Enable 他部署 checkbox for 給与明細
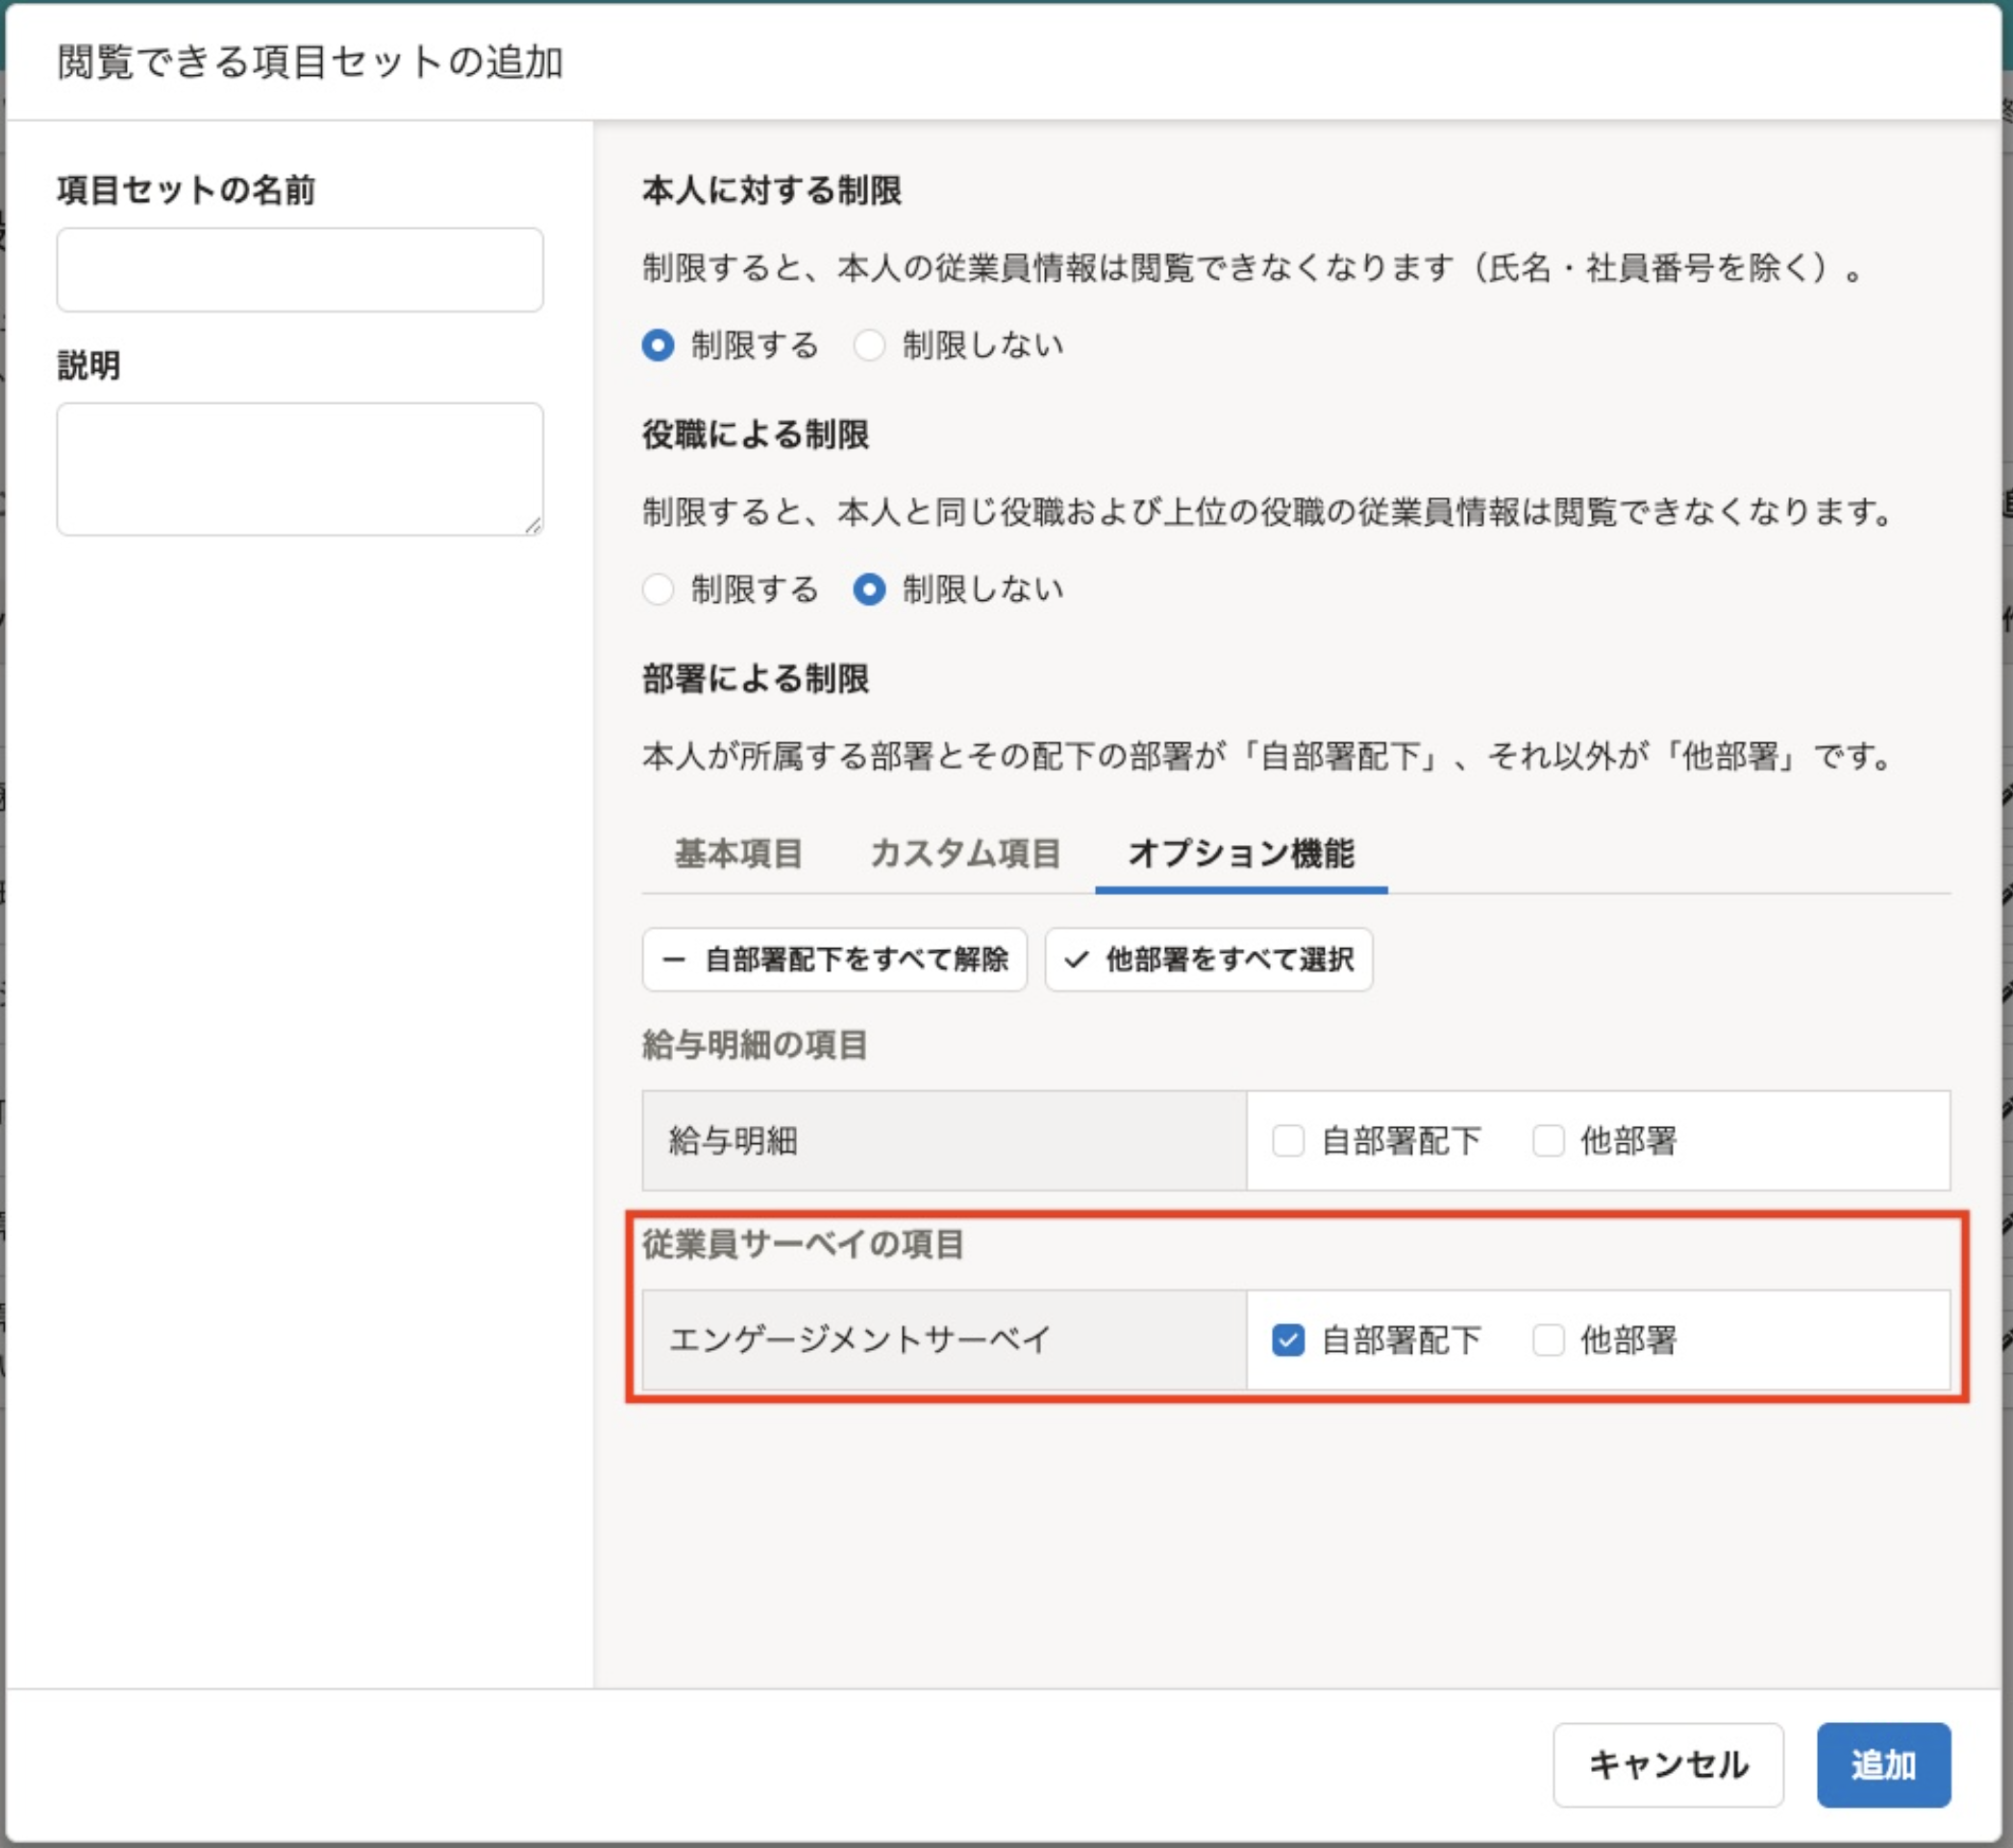The width and height of the screenshot is (2013, 1848). click(x=1548, y=1140)
